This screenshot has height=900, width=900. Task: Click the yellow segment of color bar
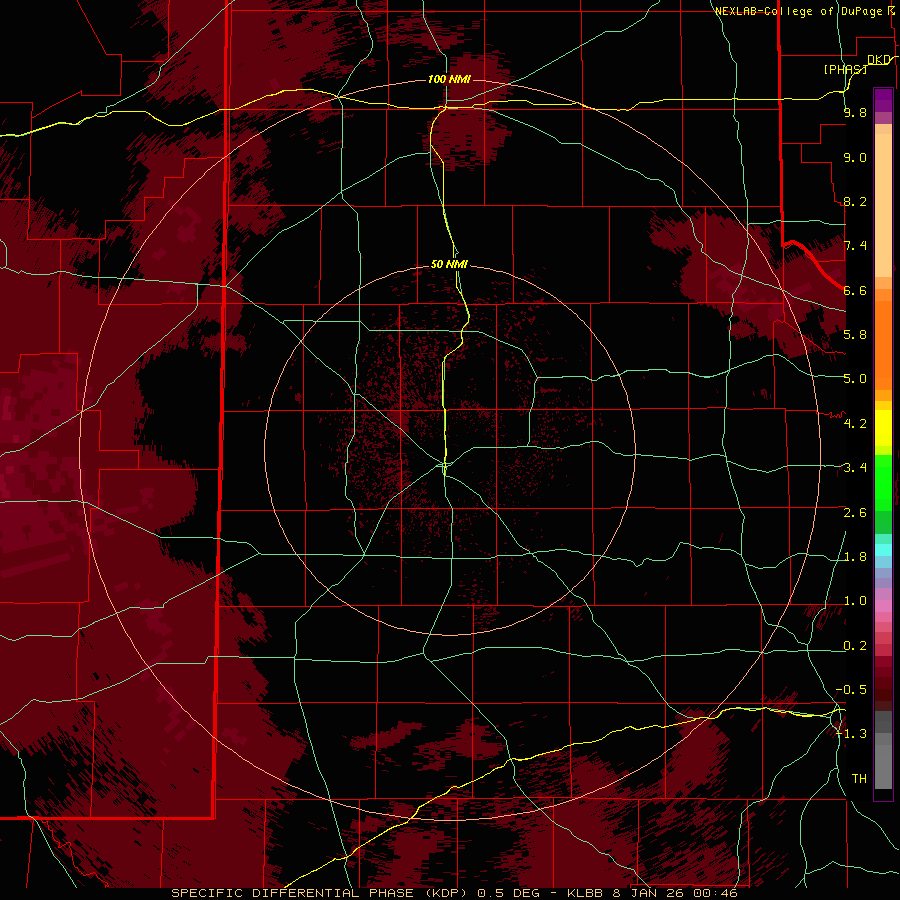883,428
